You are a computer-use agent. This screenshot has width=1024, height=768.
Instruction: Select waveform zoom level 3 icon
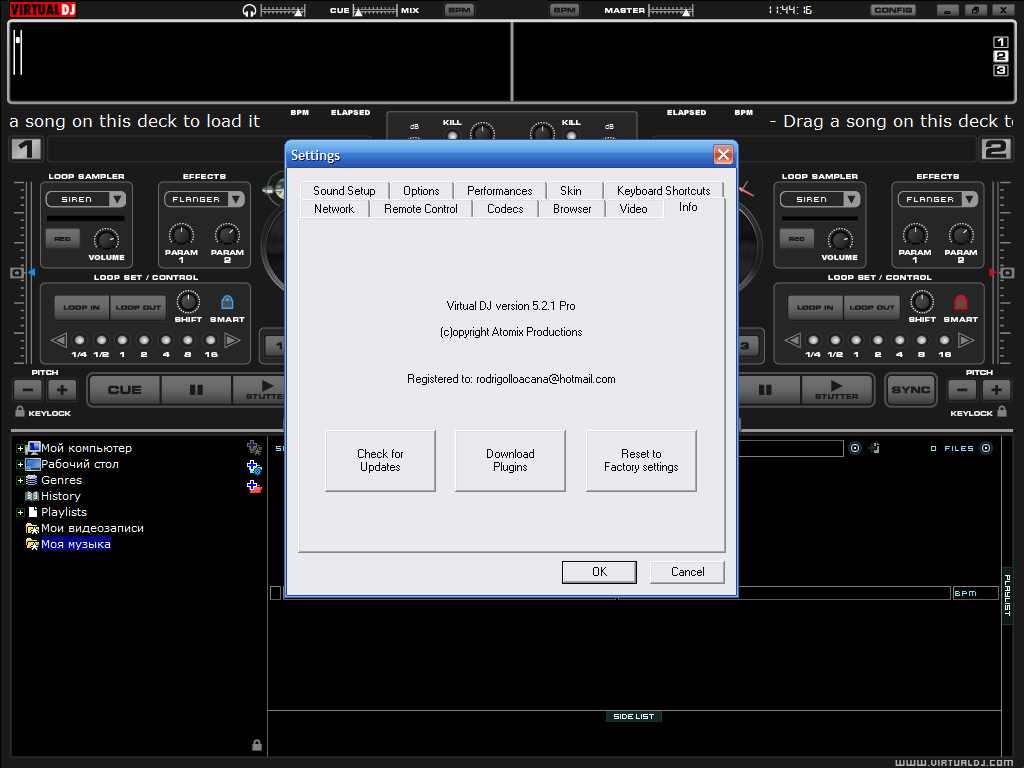(x=1000, y=71)
